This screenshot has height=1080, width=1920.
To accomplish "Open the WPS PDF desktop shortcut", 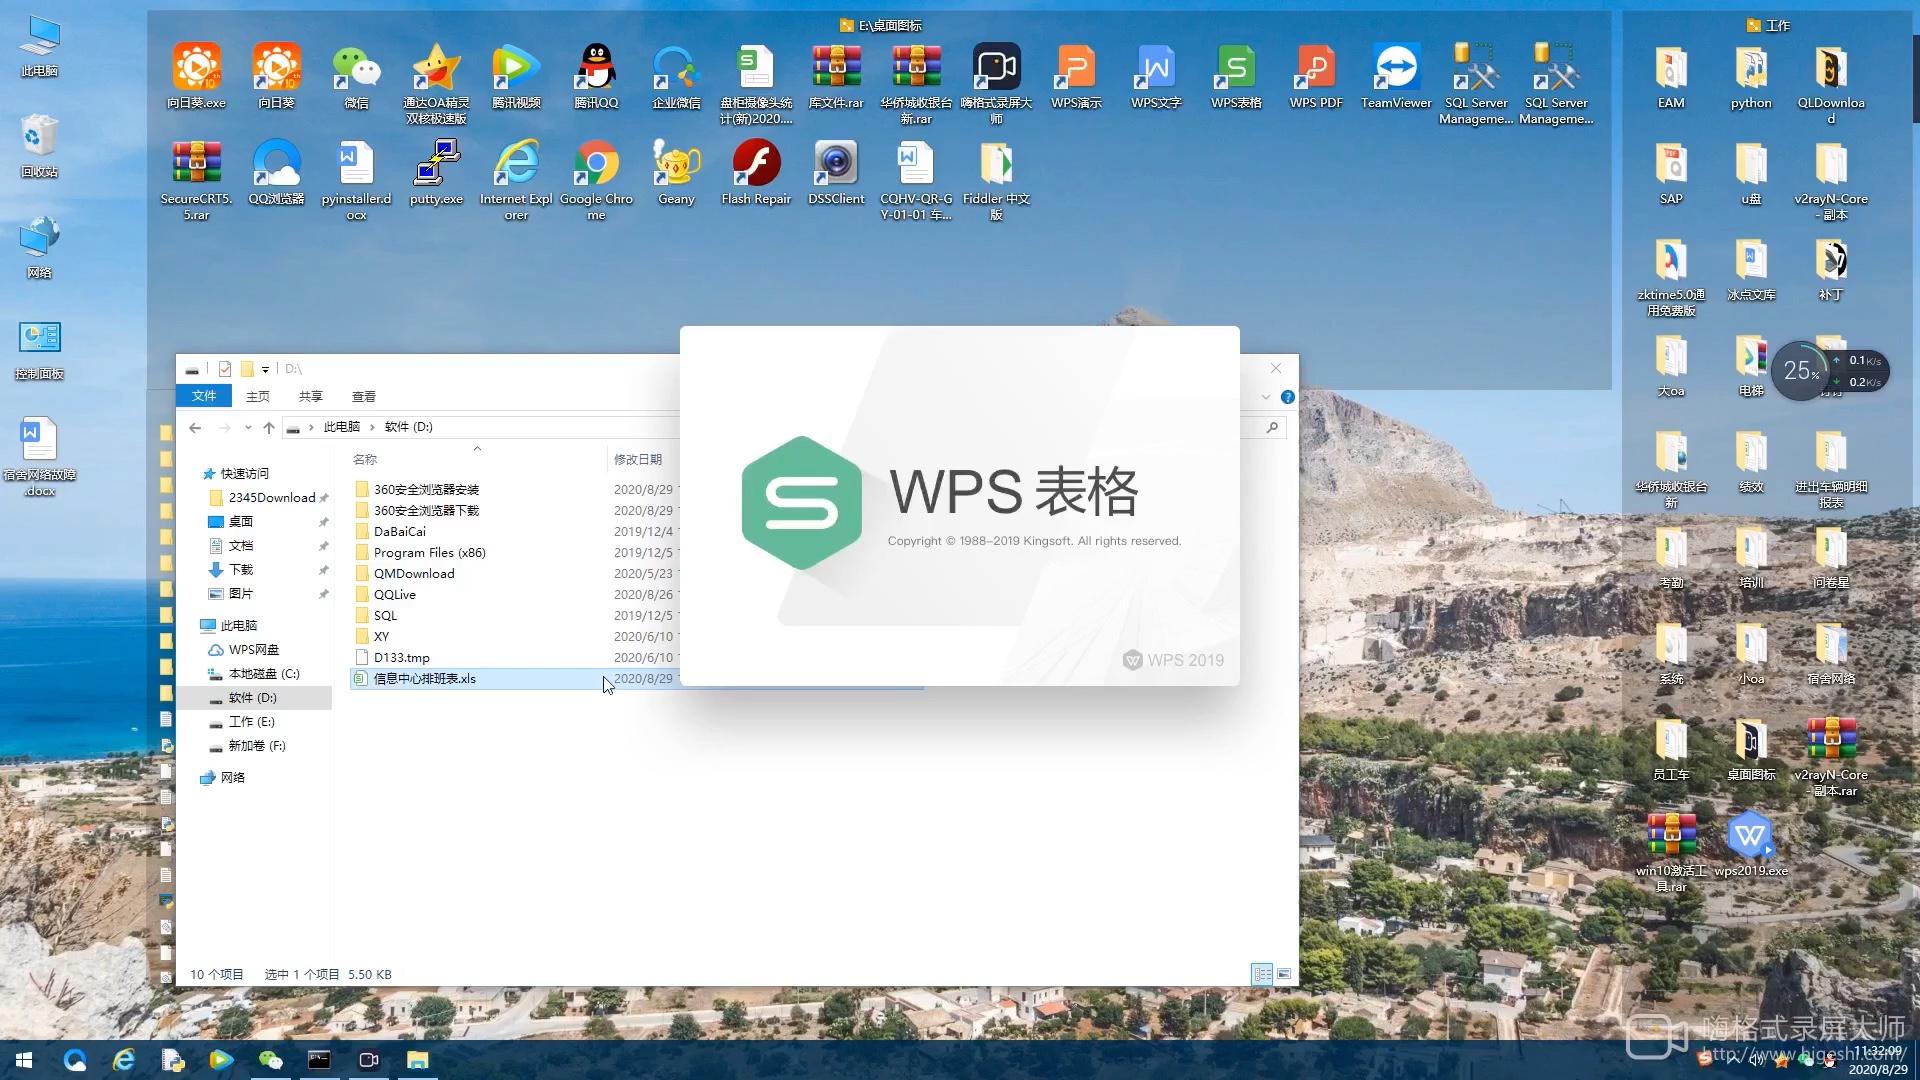I will click(x=1316, y=78).
